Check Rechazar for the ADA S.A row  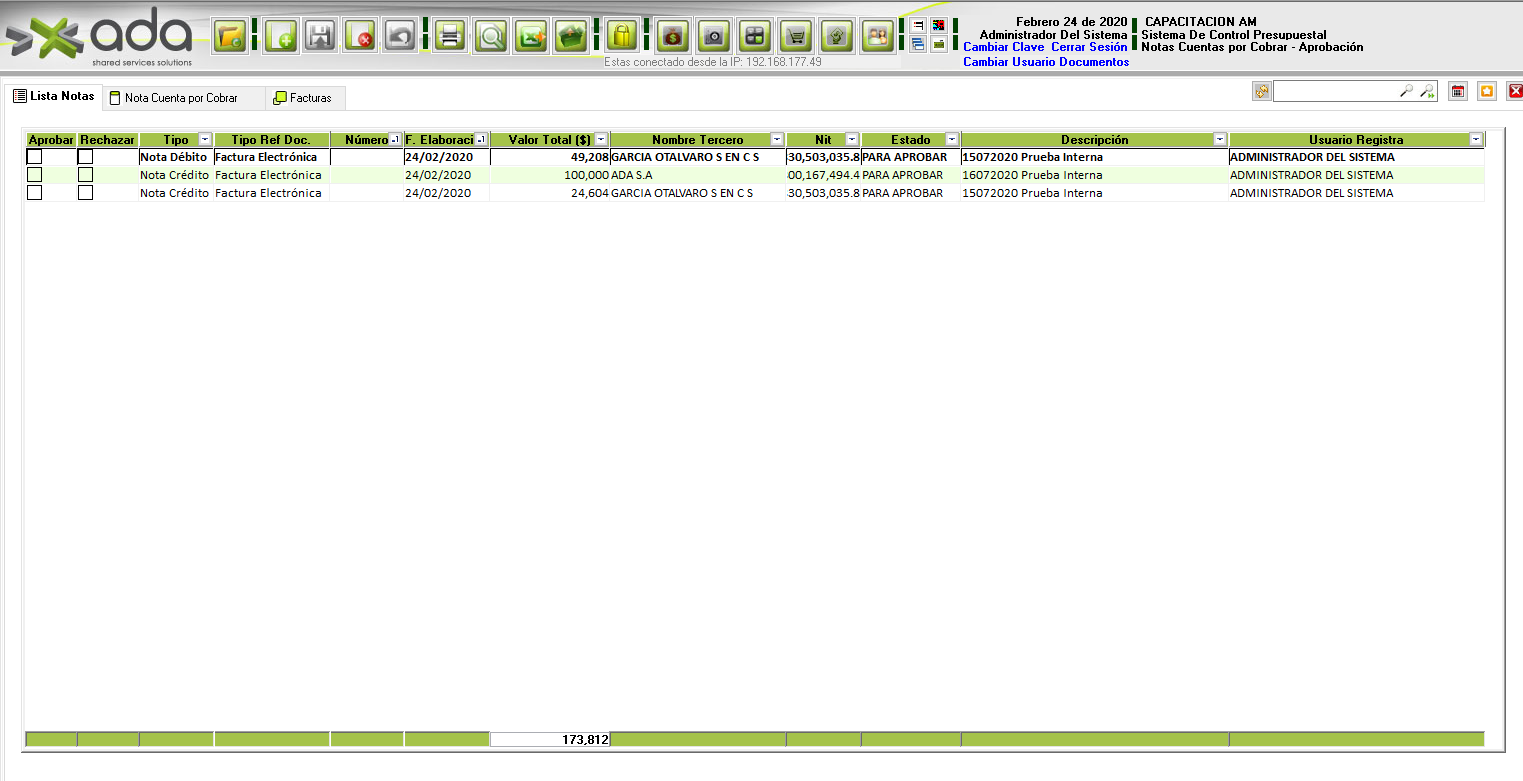(x=86, y=175)
